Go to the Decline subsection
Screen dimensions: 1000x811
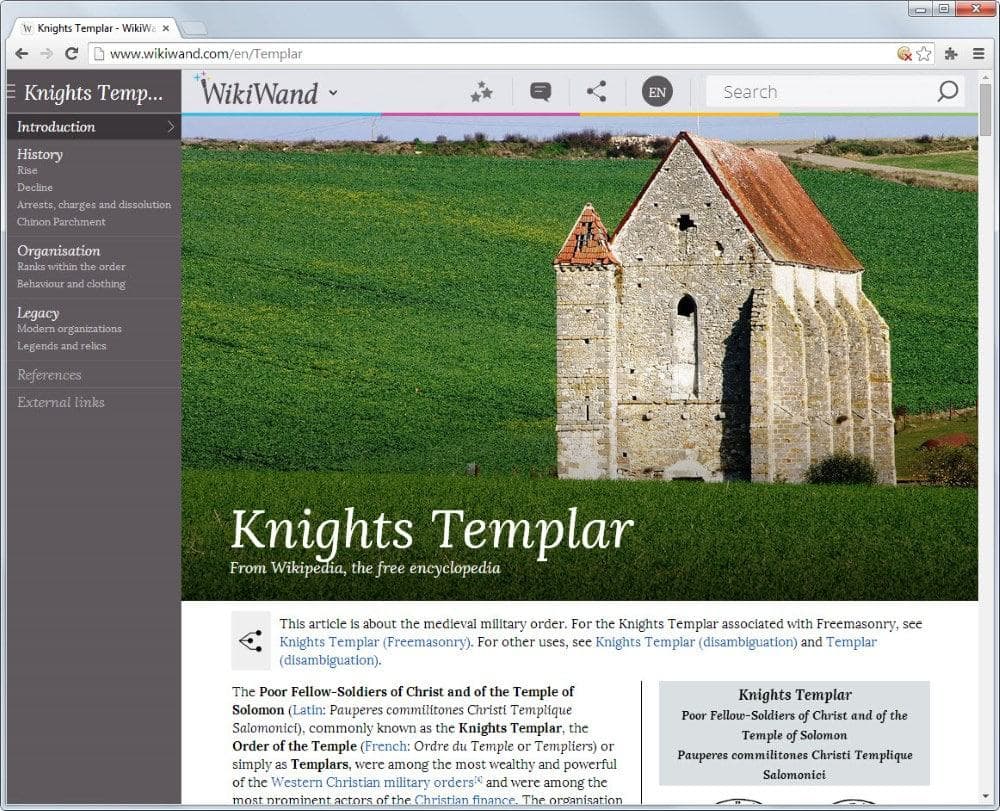34,187
